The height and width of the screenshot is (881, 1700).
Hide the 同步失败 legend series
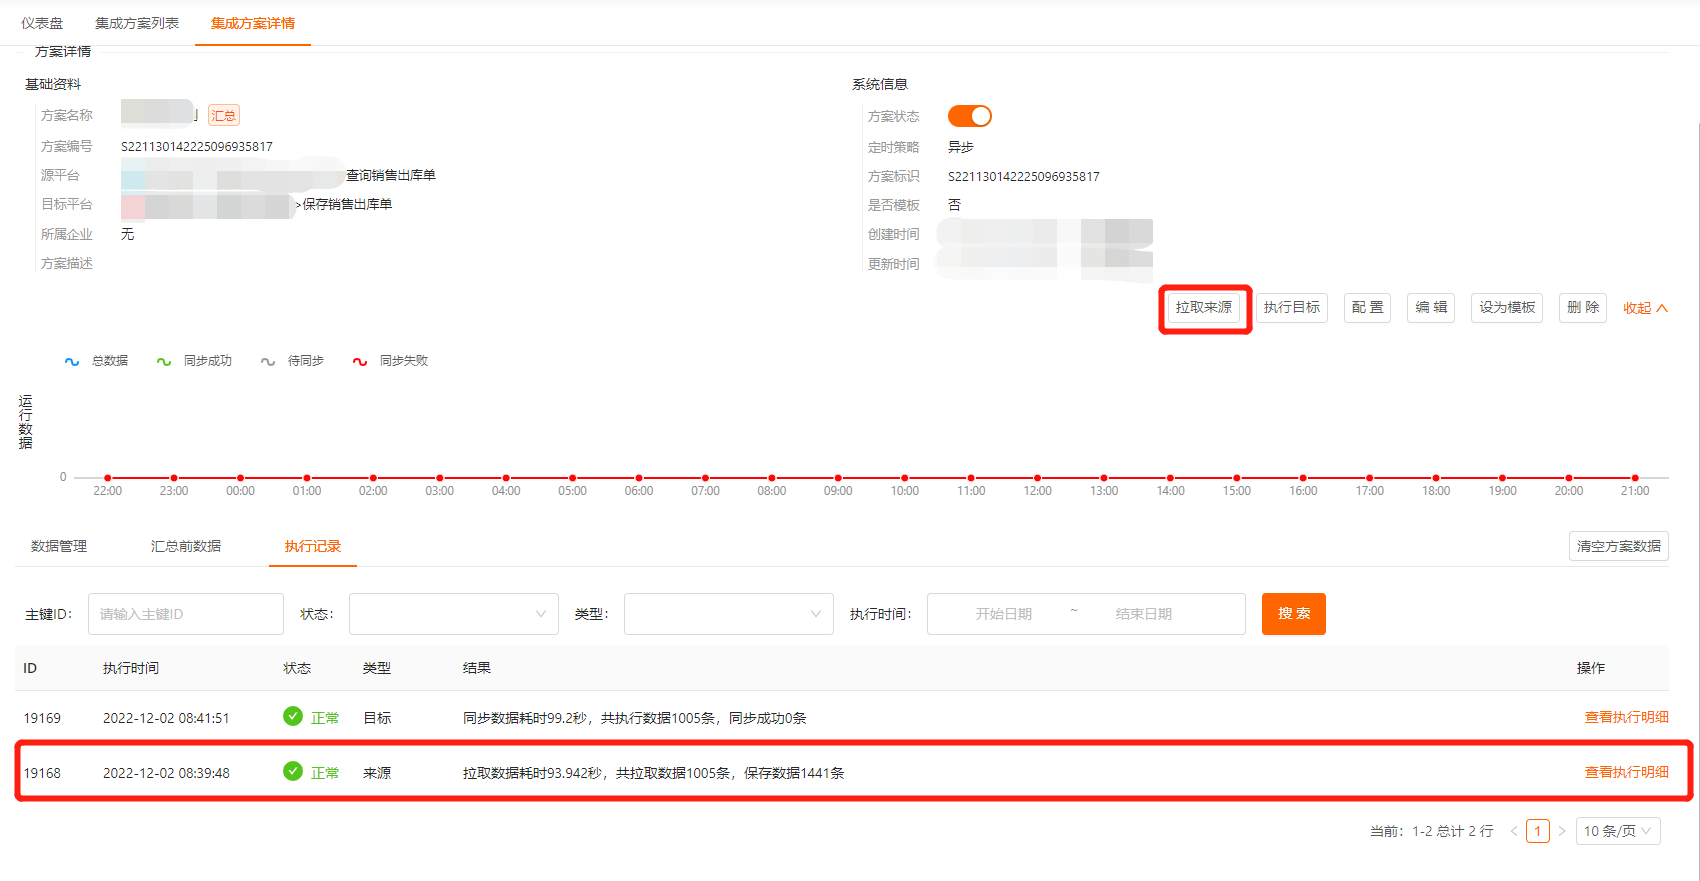click(391, 361)
